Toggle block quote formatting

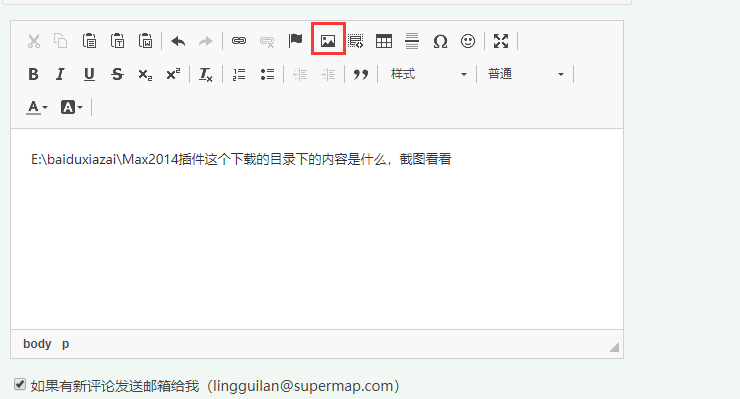pos(361,75)
